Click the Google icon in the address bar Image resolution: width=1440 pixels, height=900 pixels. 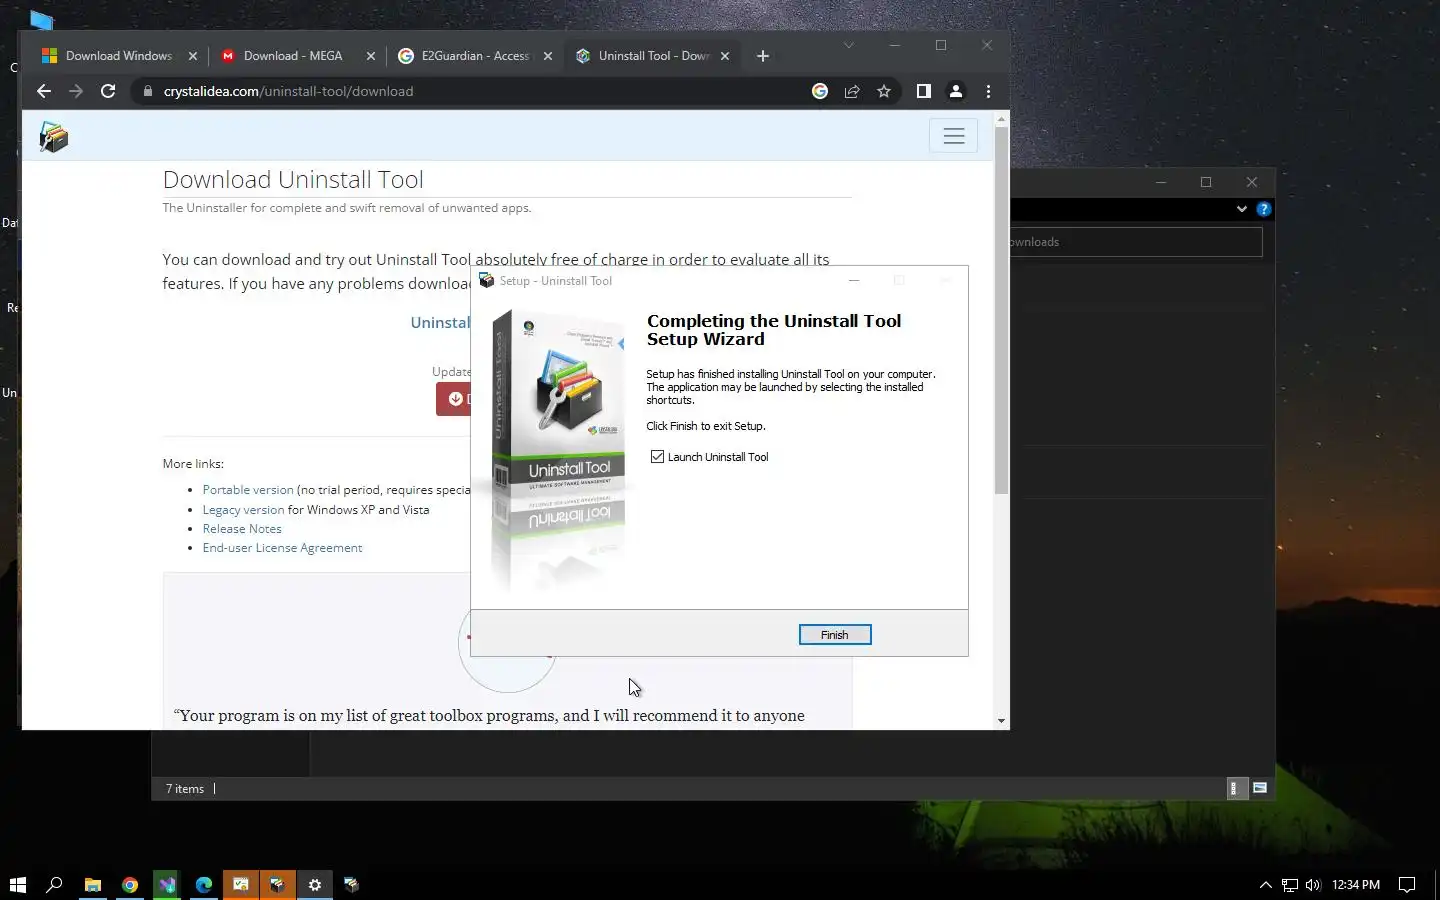tap(820, 91)
